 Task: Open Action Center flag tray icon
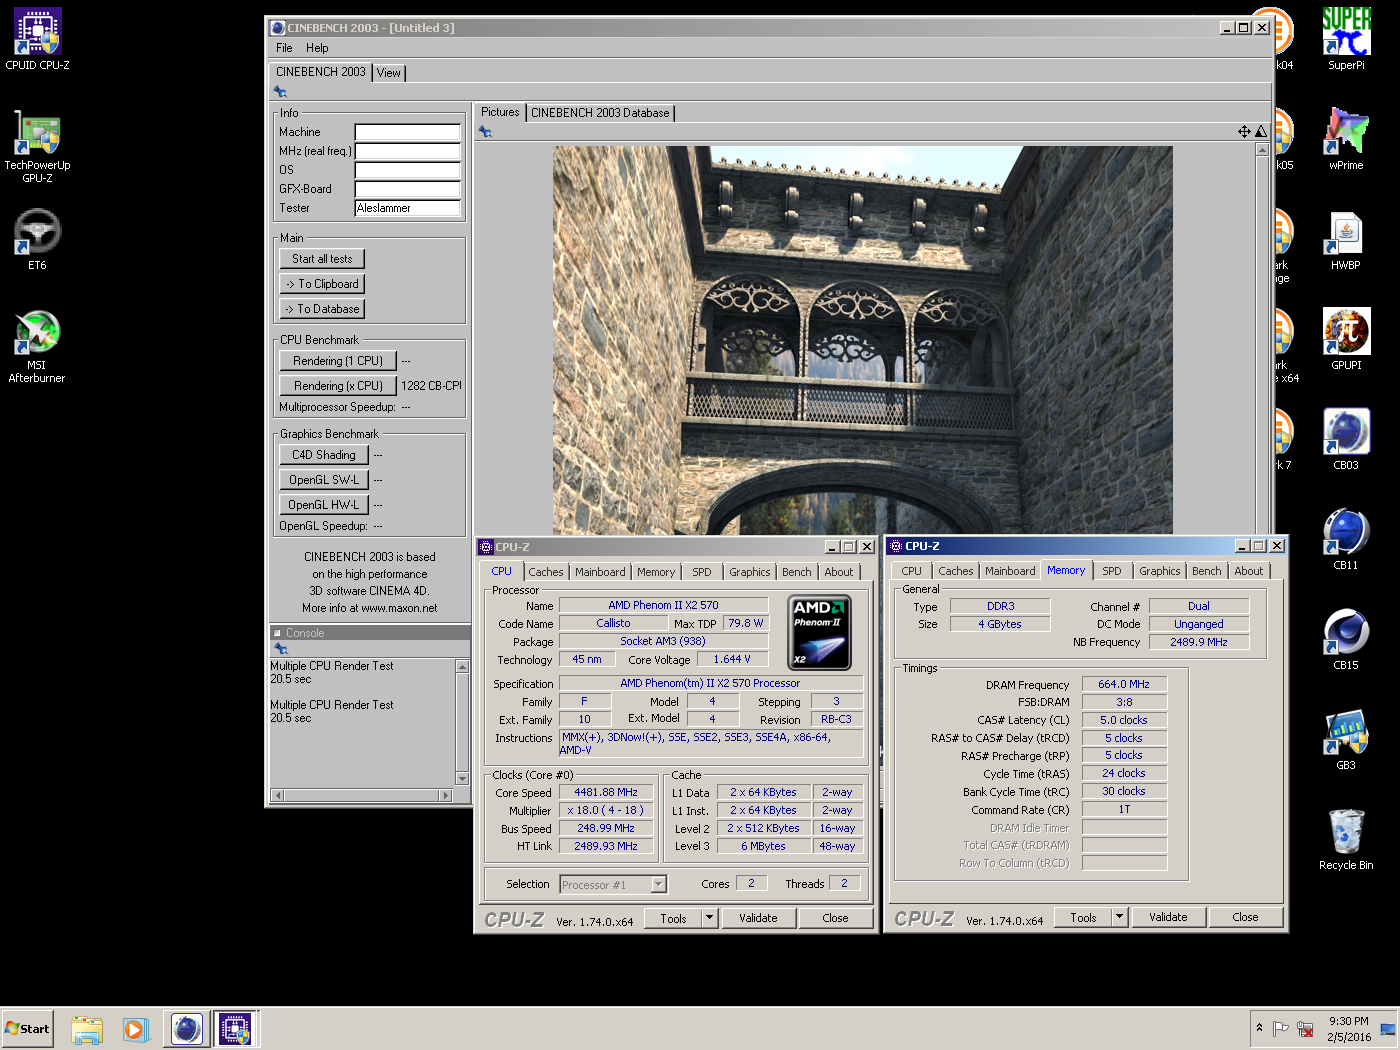coord(1281,1028)
